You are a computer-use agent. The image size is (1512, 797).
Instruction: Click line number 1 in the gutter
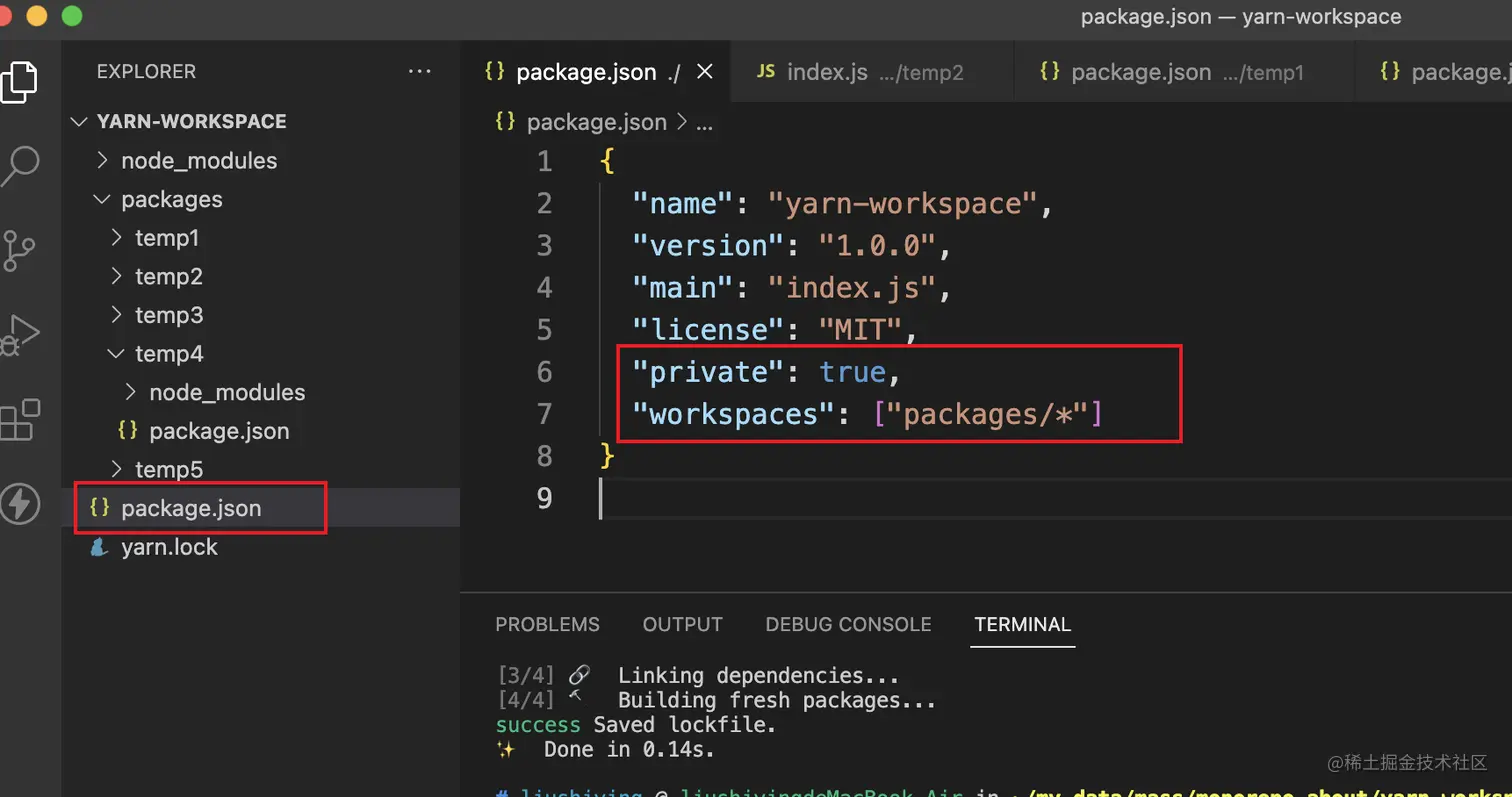pos(544,162)
